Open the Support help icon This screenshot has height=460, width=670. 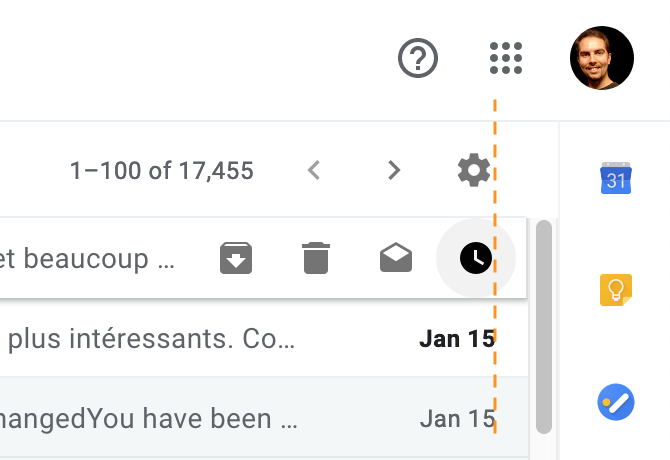(418, 59)
